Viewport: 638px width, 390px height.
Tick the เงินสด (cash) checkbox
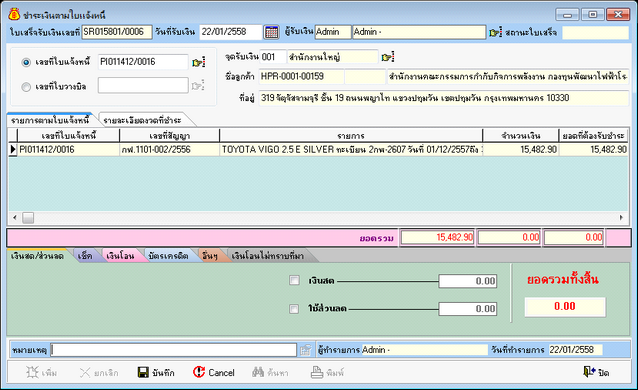tap(294, 280)
